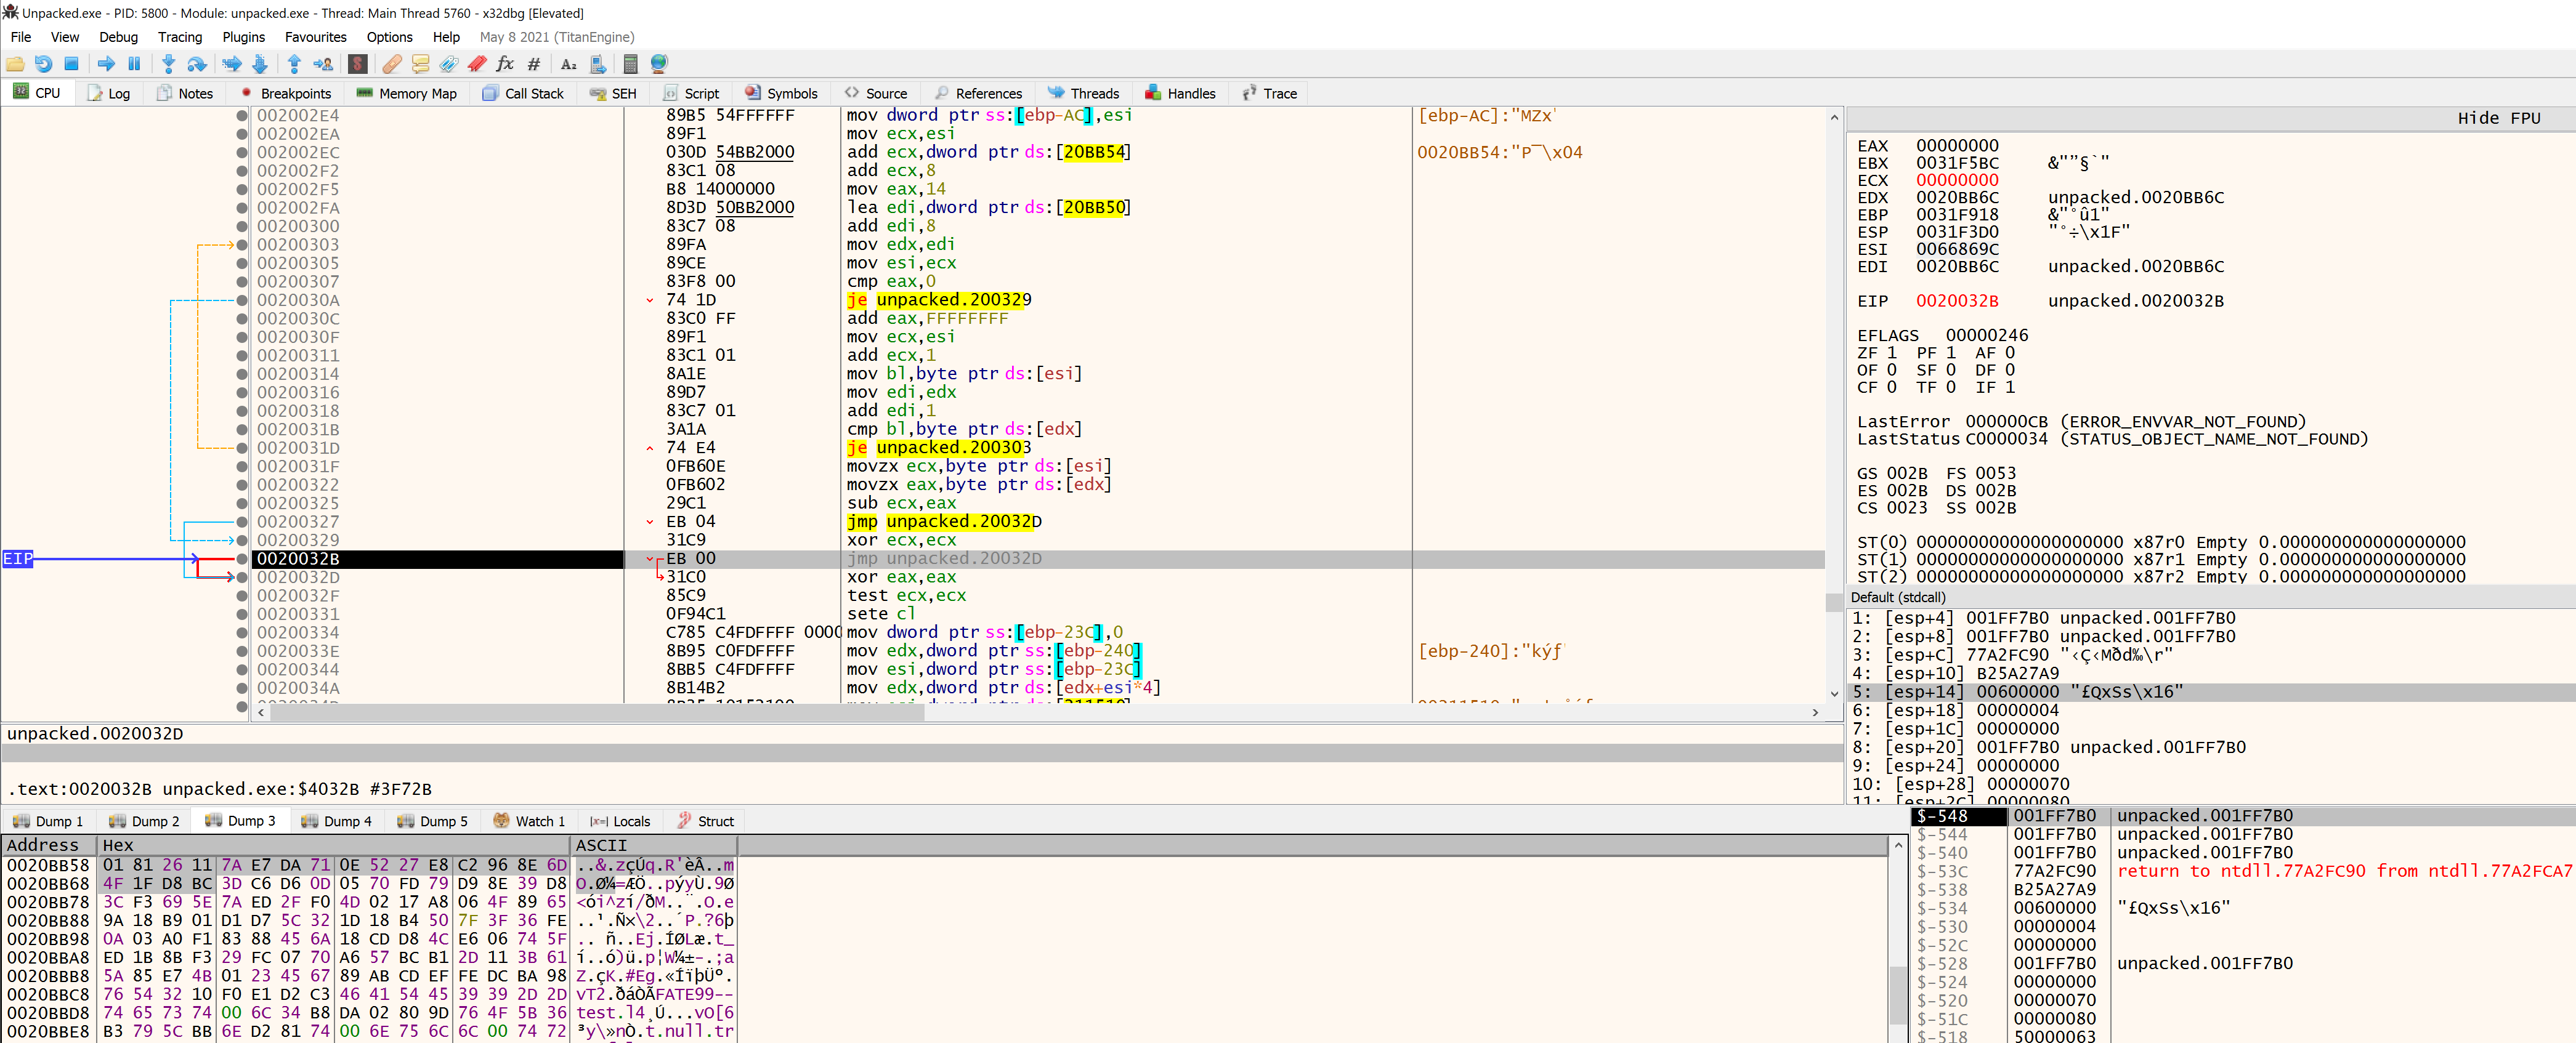
Task: Switch to the Breakpoints tab
Action: click(285, 94)
